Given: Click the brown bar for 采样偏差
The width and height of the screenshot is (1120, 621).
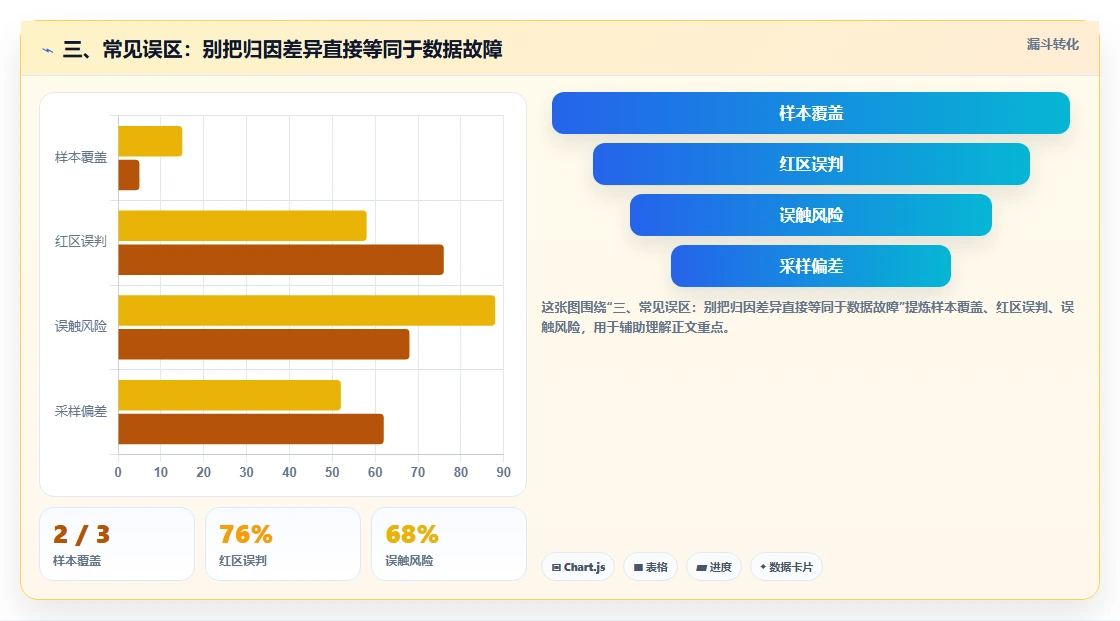Looking at the screenshot, I should click(251, 429).
